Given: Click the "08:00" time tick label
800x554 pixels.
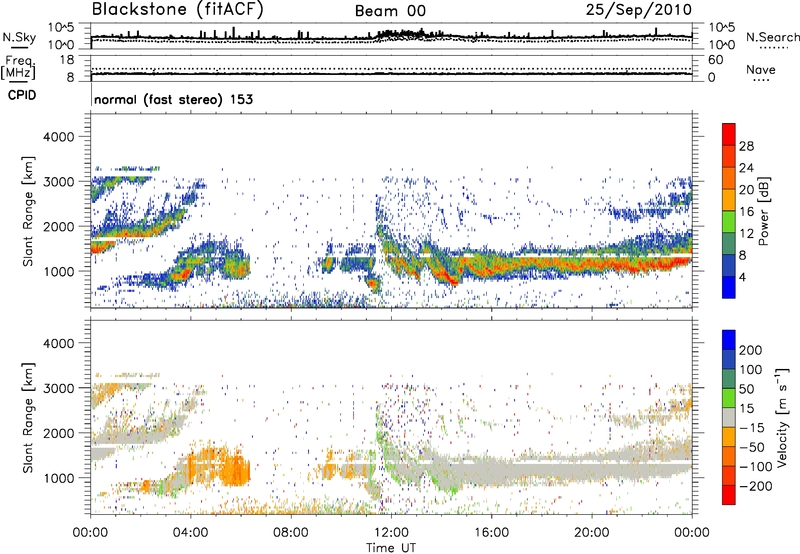Looking at the screenshot, I should click(x=291, y=533).
